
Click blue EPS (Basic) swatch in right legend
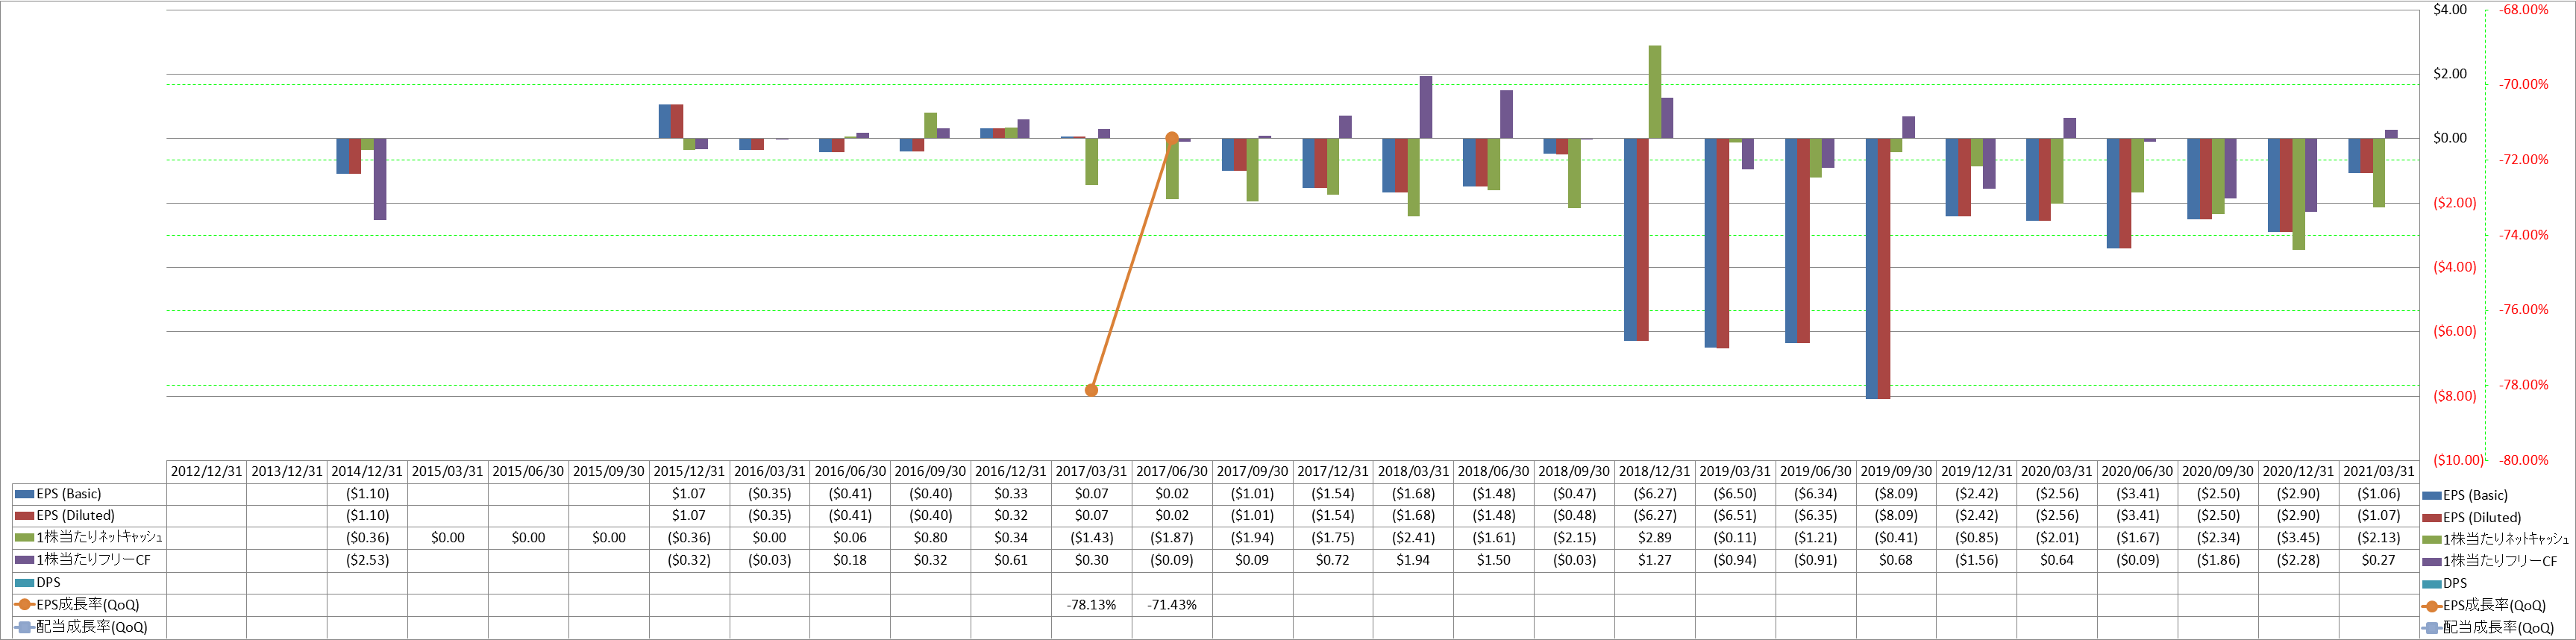[2431, 496]
